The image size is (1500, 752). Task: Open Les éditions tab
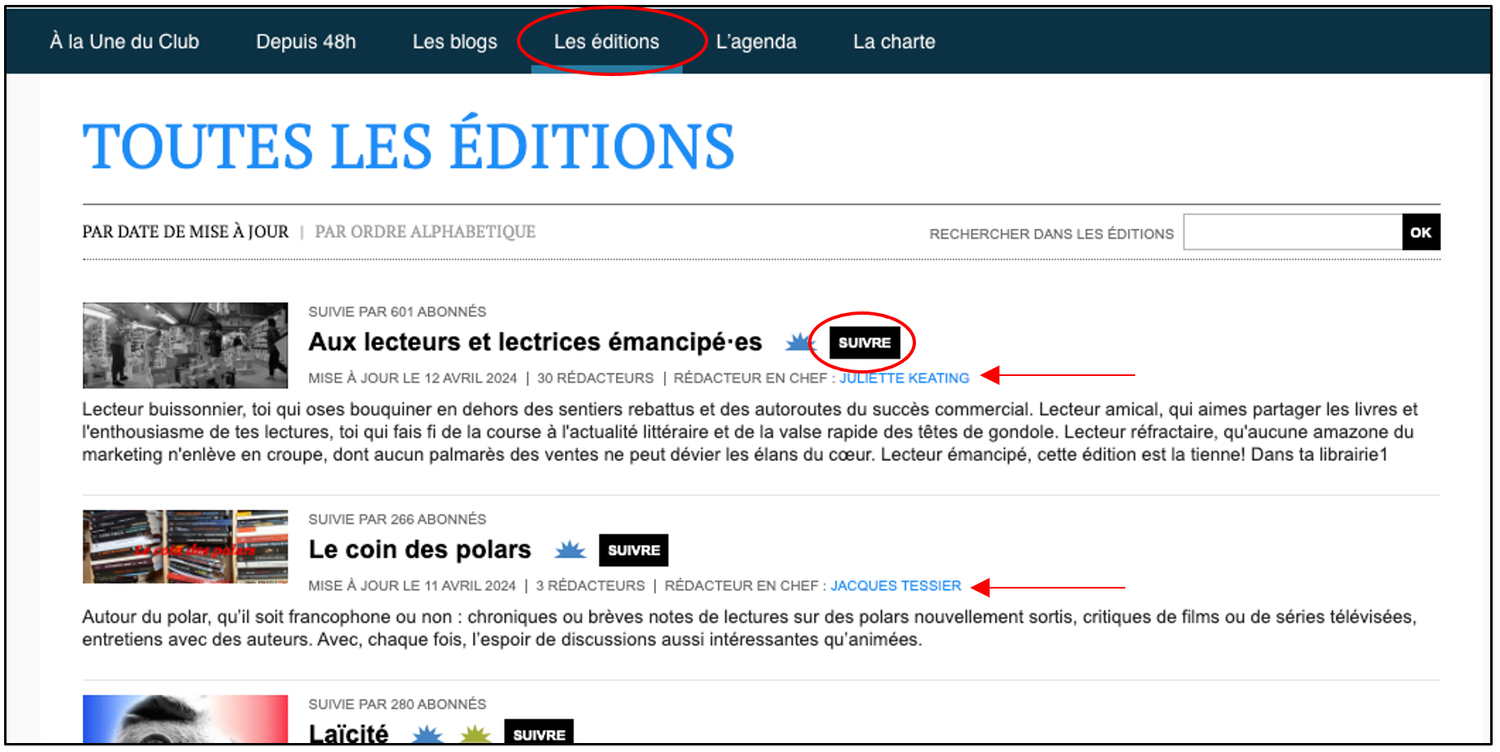pos(607,42)
